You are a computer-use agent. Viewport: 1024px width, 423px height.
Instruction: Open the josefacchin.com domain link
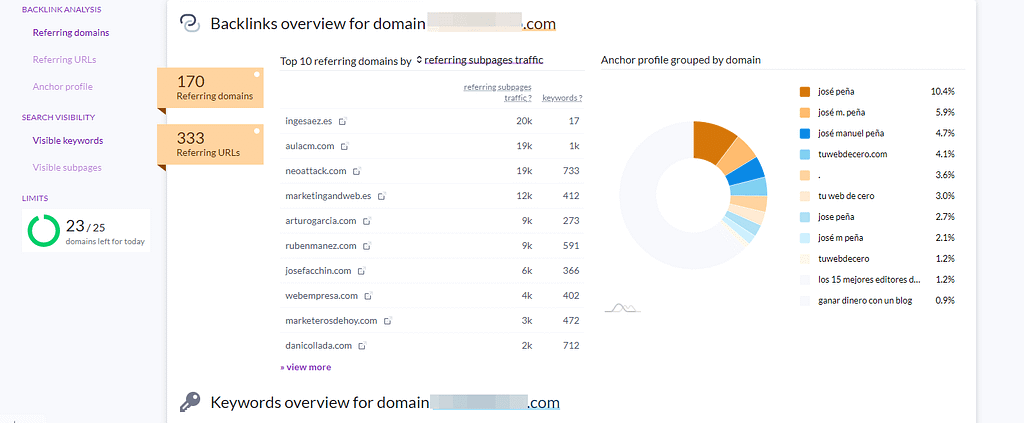(319, 271)
